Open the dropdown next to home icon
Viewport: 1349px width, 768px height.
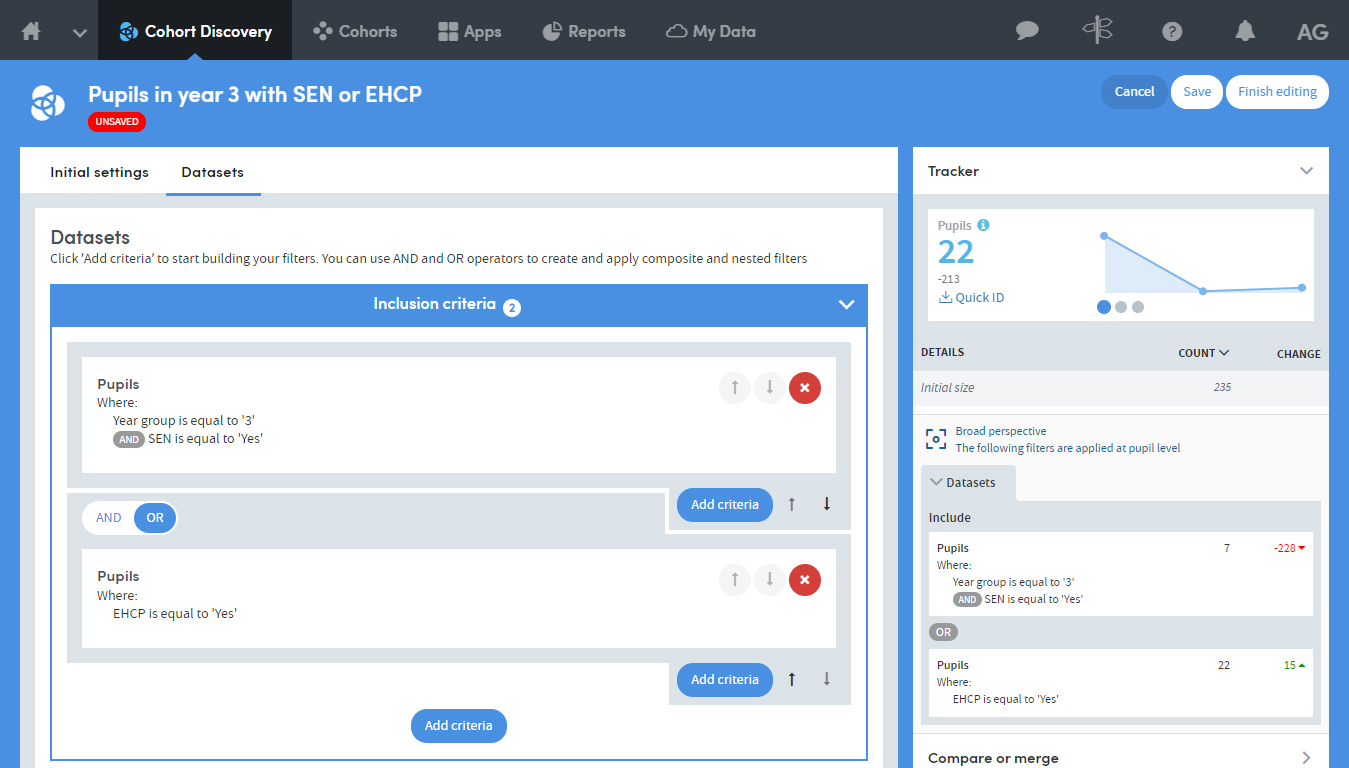80,32
